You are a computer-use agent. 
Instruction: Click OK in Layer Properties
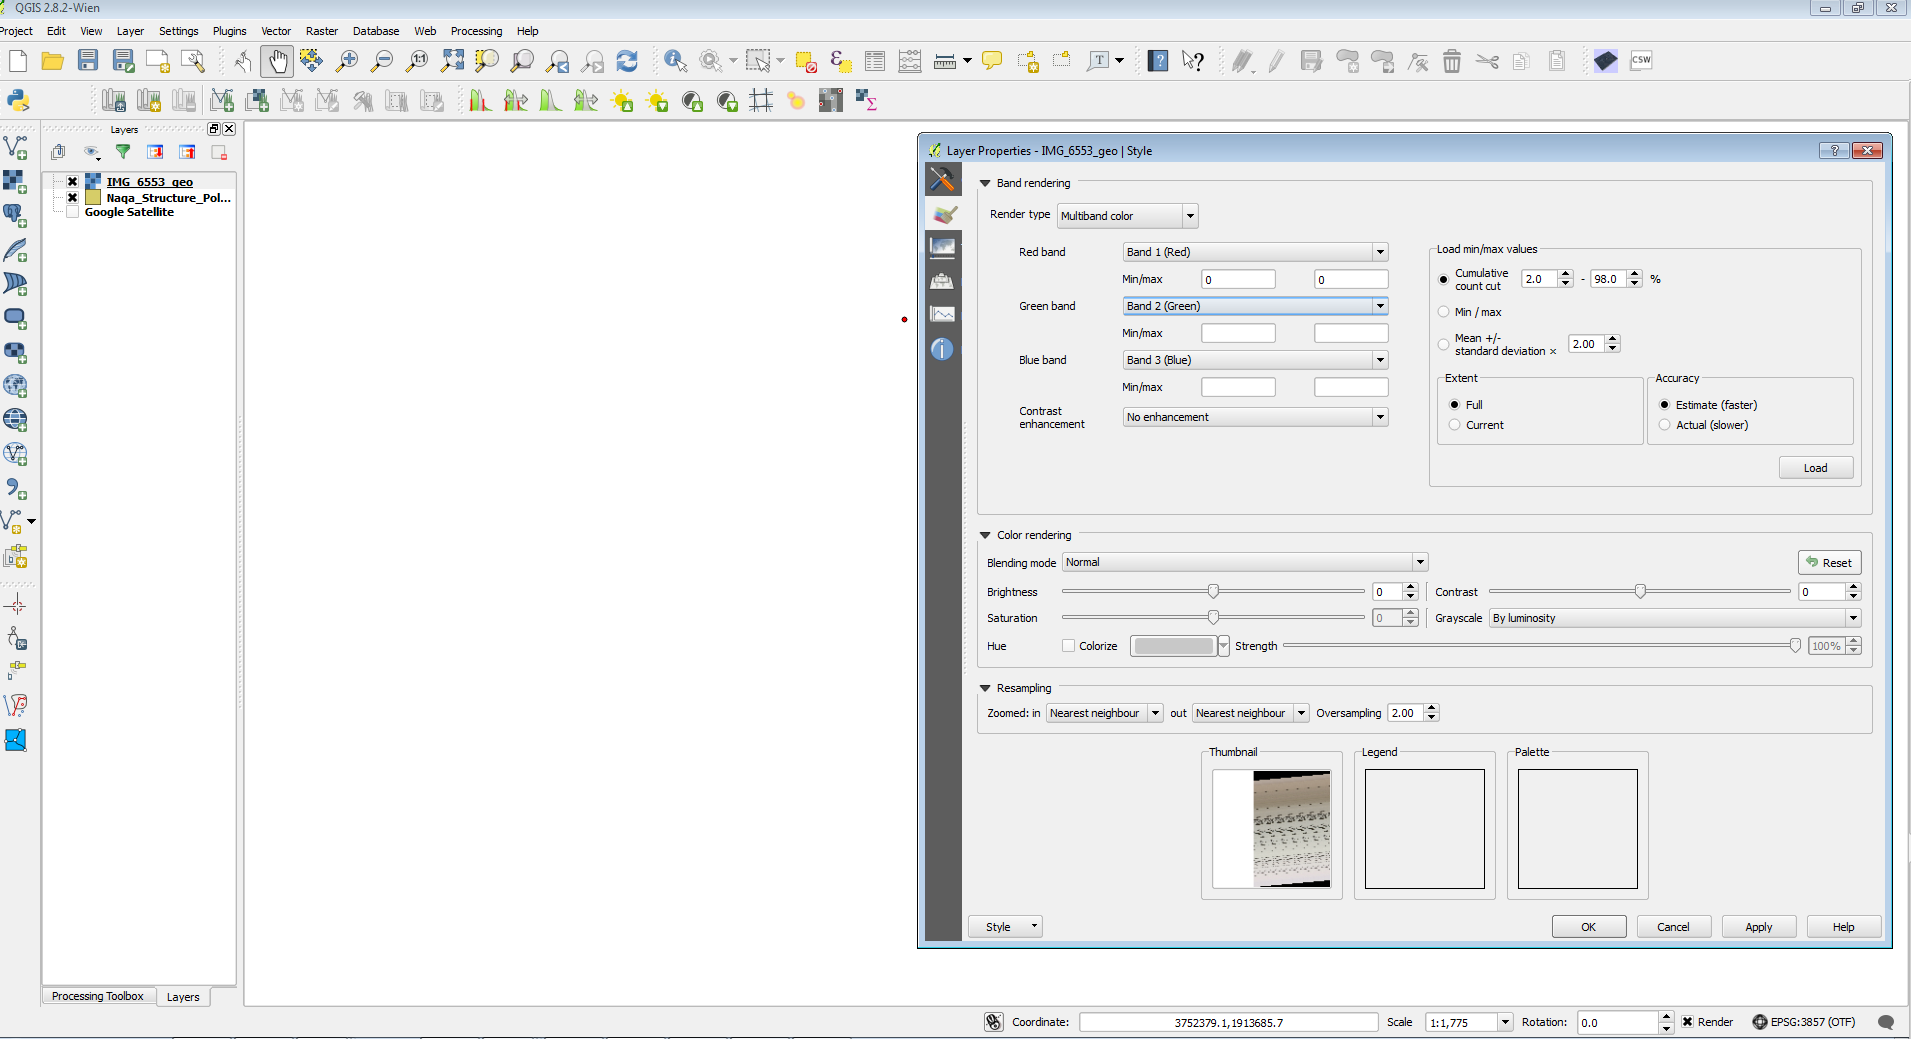pyautogui.click(x=1588, y=927)
